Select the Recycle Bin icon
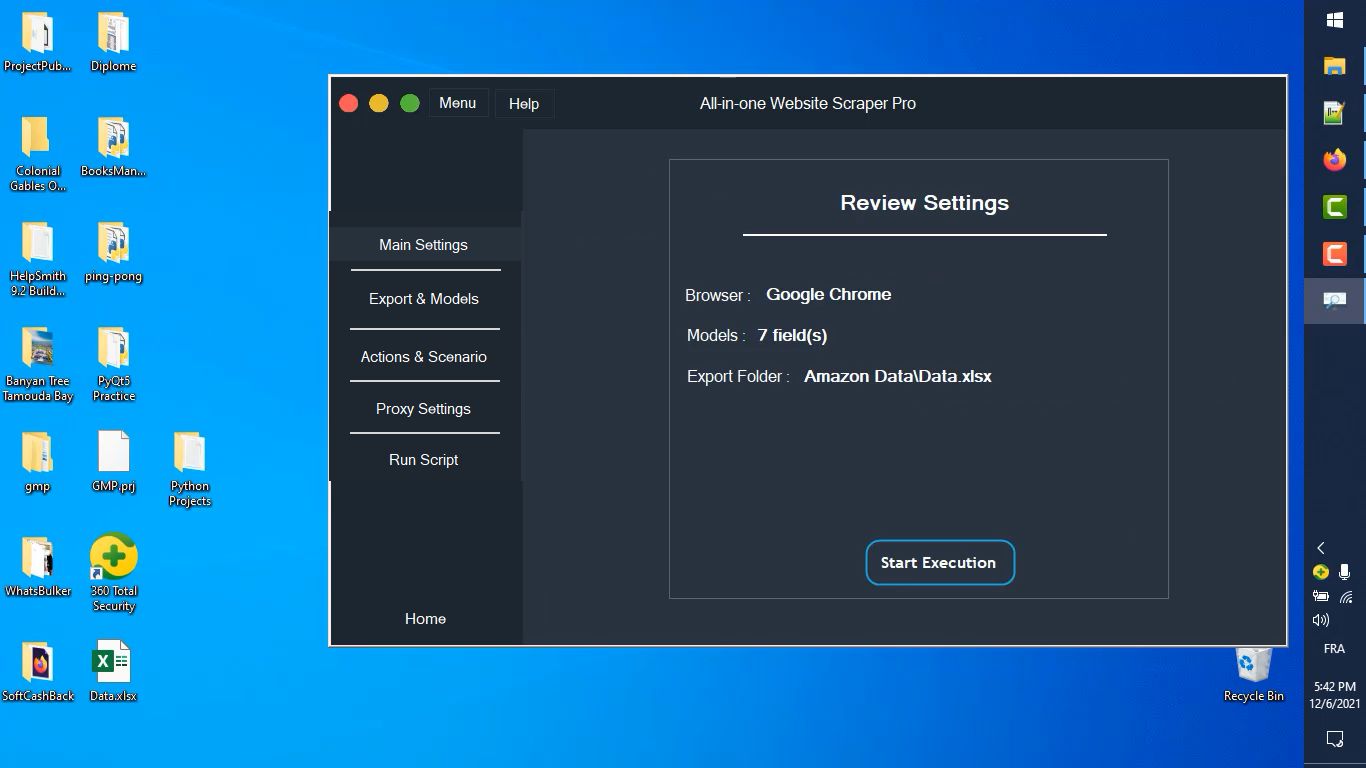Viewport: 1366px width, 768px height. click(1253, 673)
